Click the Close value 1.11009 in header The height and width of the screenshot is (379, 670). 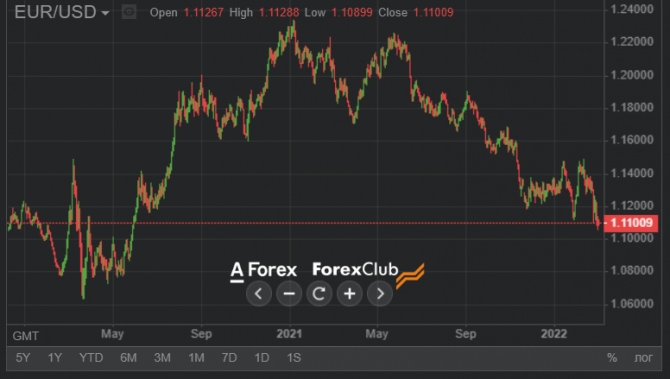point(433,12)
